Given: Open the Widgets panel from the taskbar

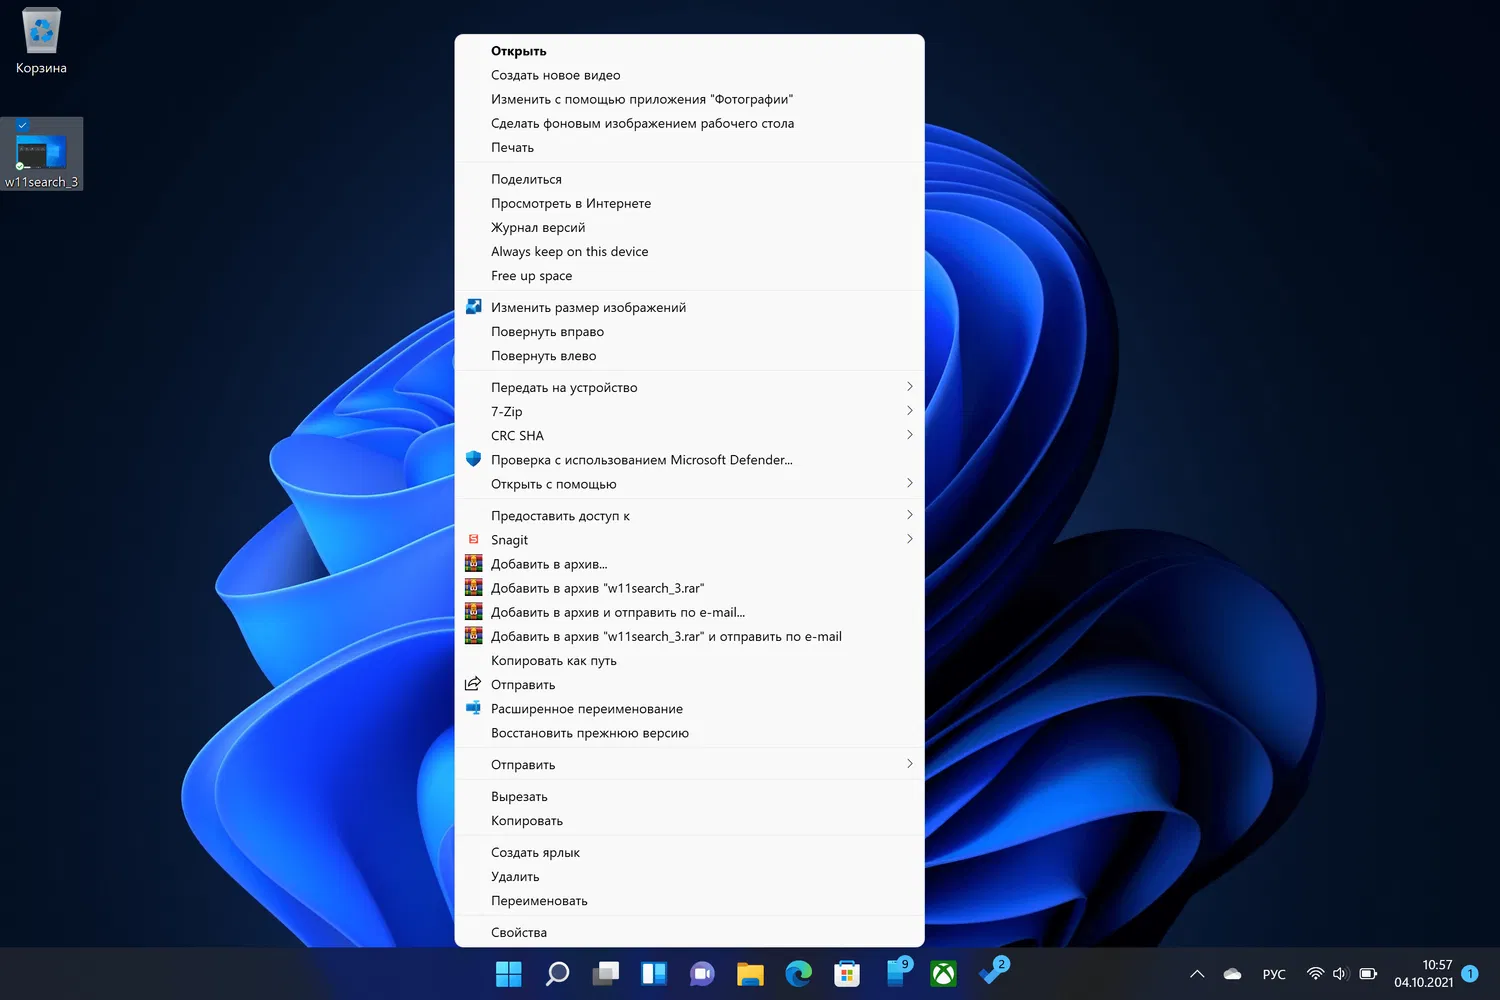Looking at the screenshot, I should pos(654,973).
